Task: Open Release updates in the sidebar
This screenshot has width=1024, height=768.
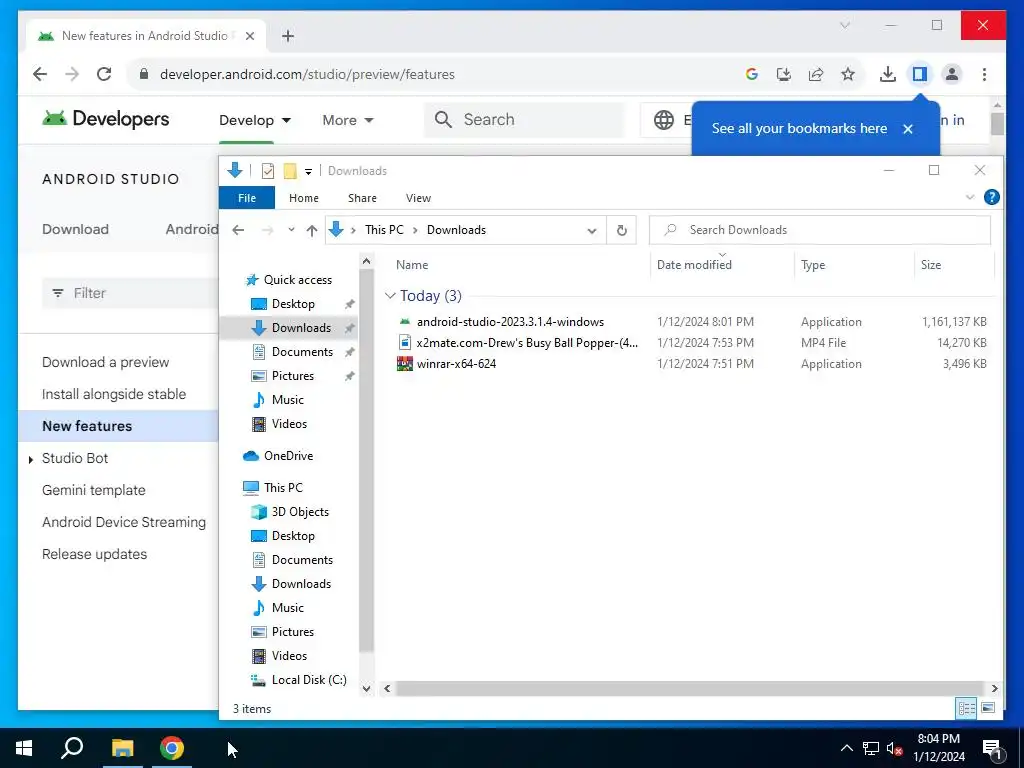Action: tap(94, 554)
